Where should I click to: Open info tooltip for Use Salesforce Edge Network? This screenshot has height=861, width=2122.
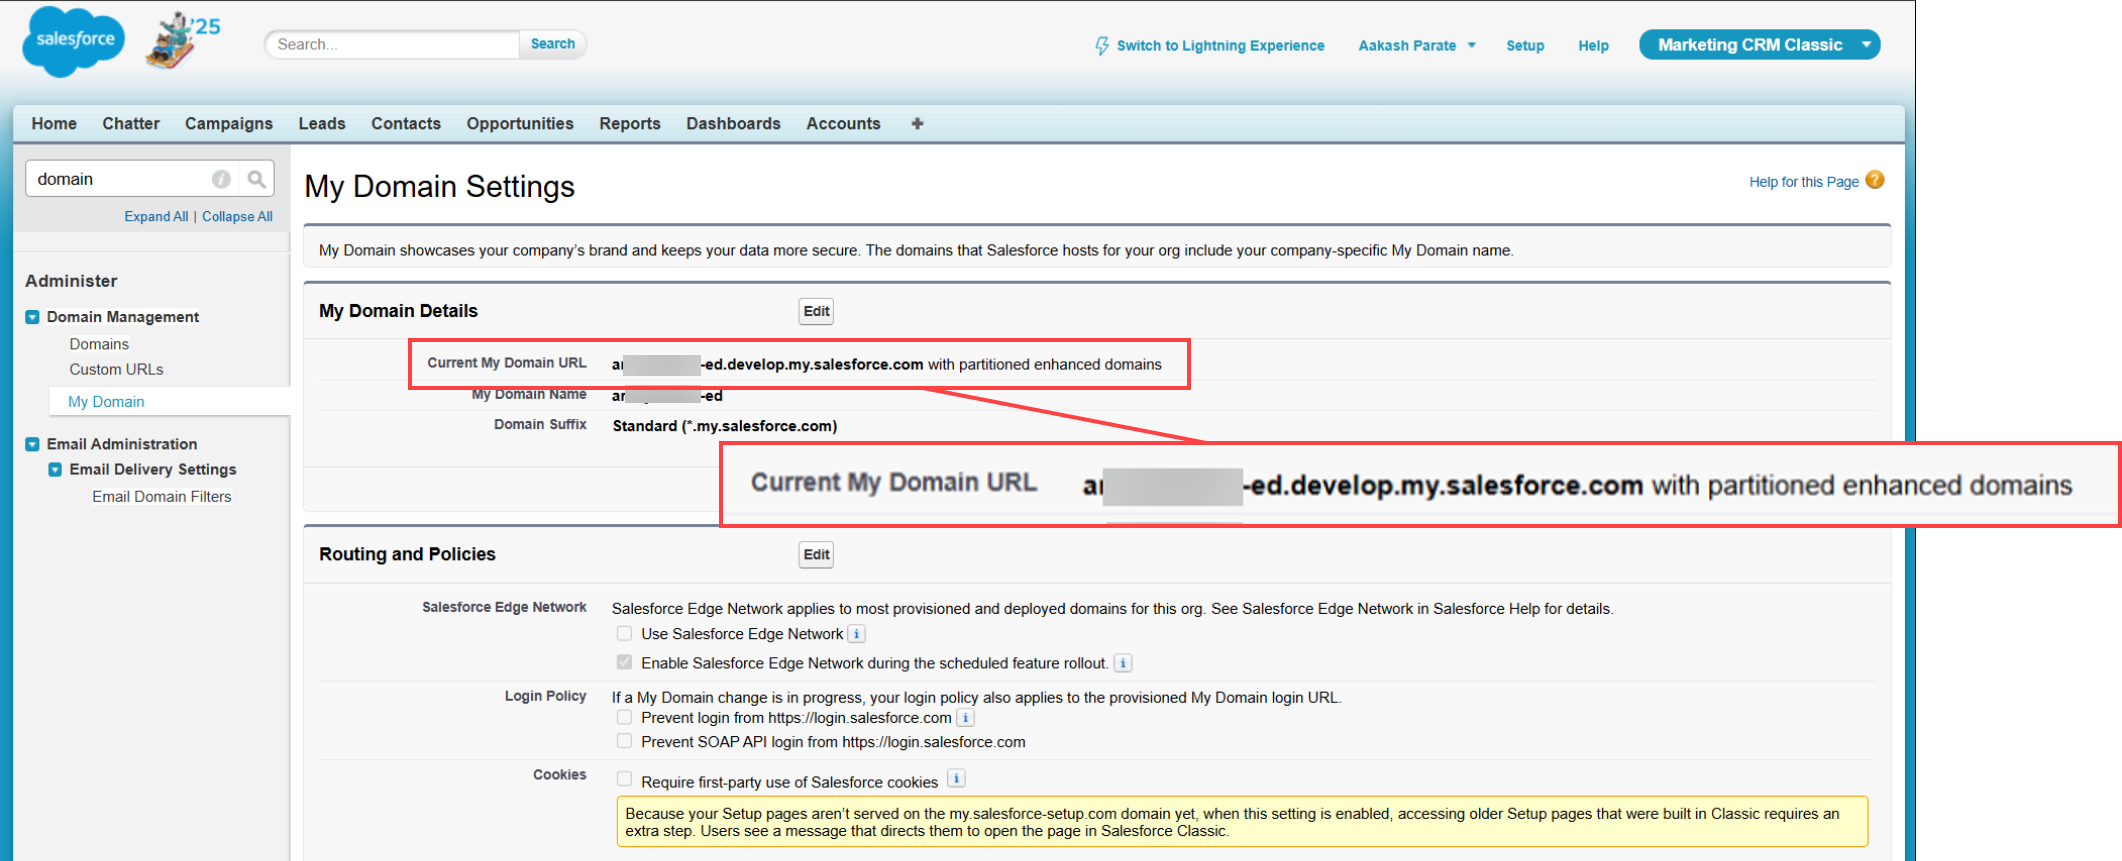tap(857, 634)
